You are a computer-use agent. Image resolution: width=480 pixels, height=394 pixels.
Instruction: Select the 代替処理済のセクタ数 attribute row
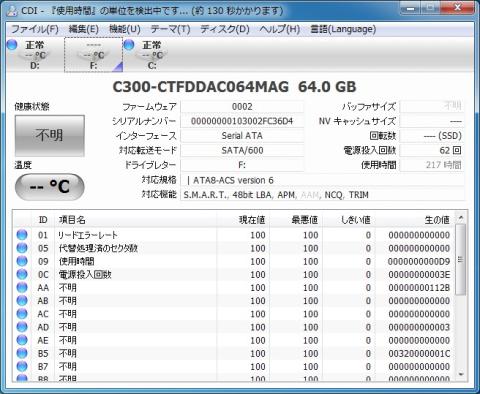coord(234,248)
